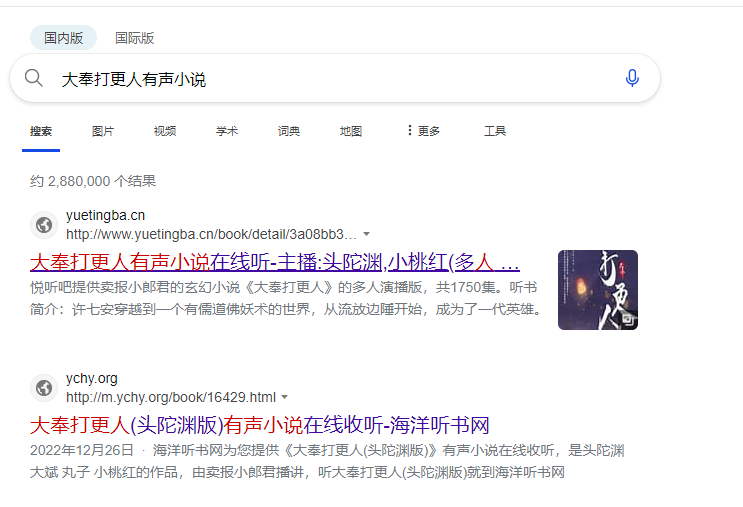Open the 地图 tab
This screenshot has width=743, height=507.
tap(351, 131)
